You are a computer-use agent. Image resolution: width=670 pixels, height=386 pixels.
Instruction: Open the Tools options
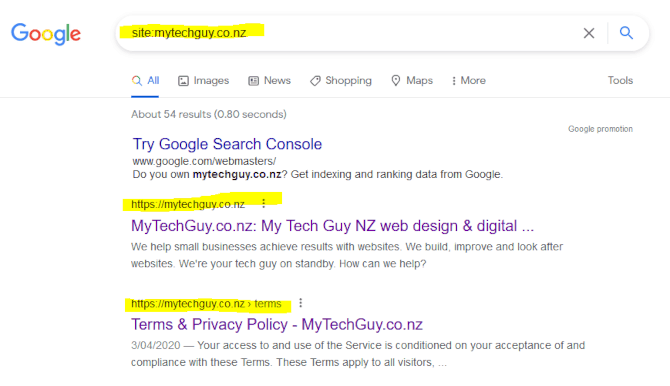[x=620, y=80]
